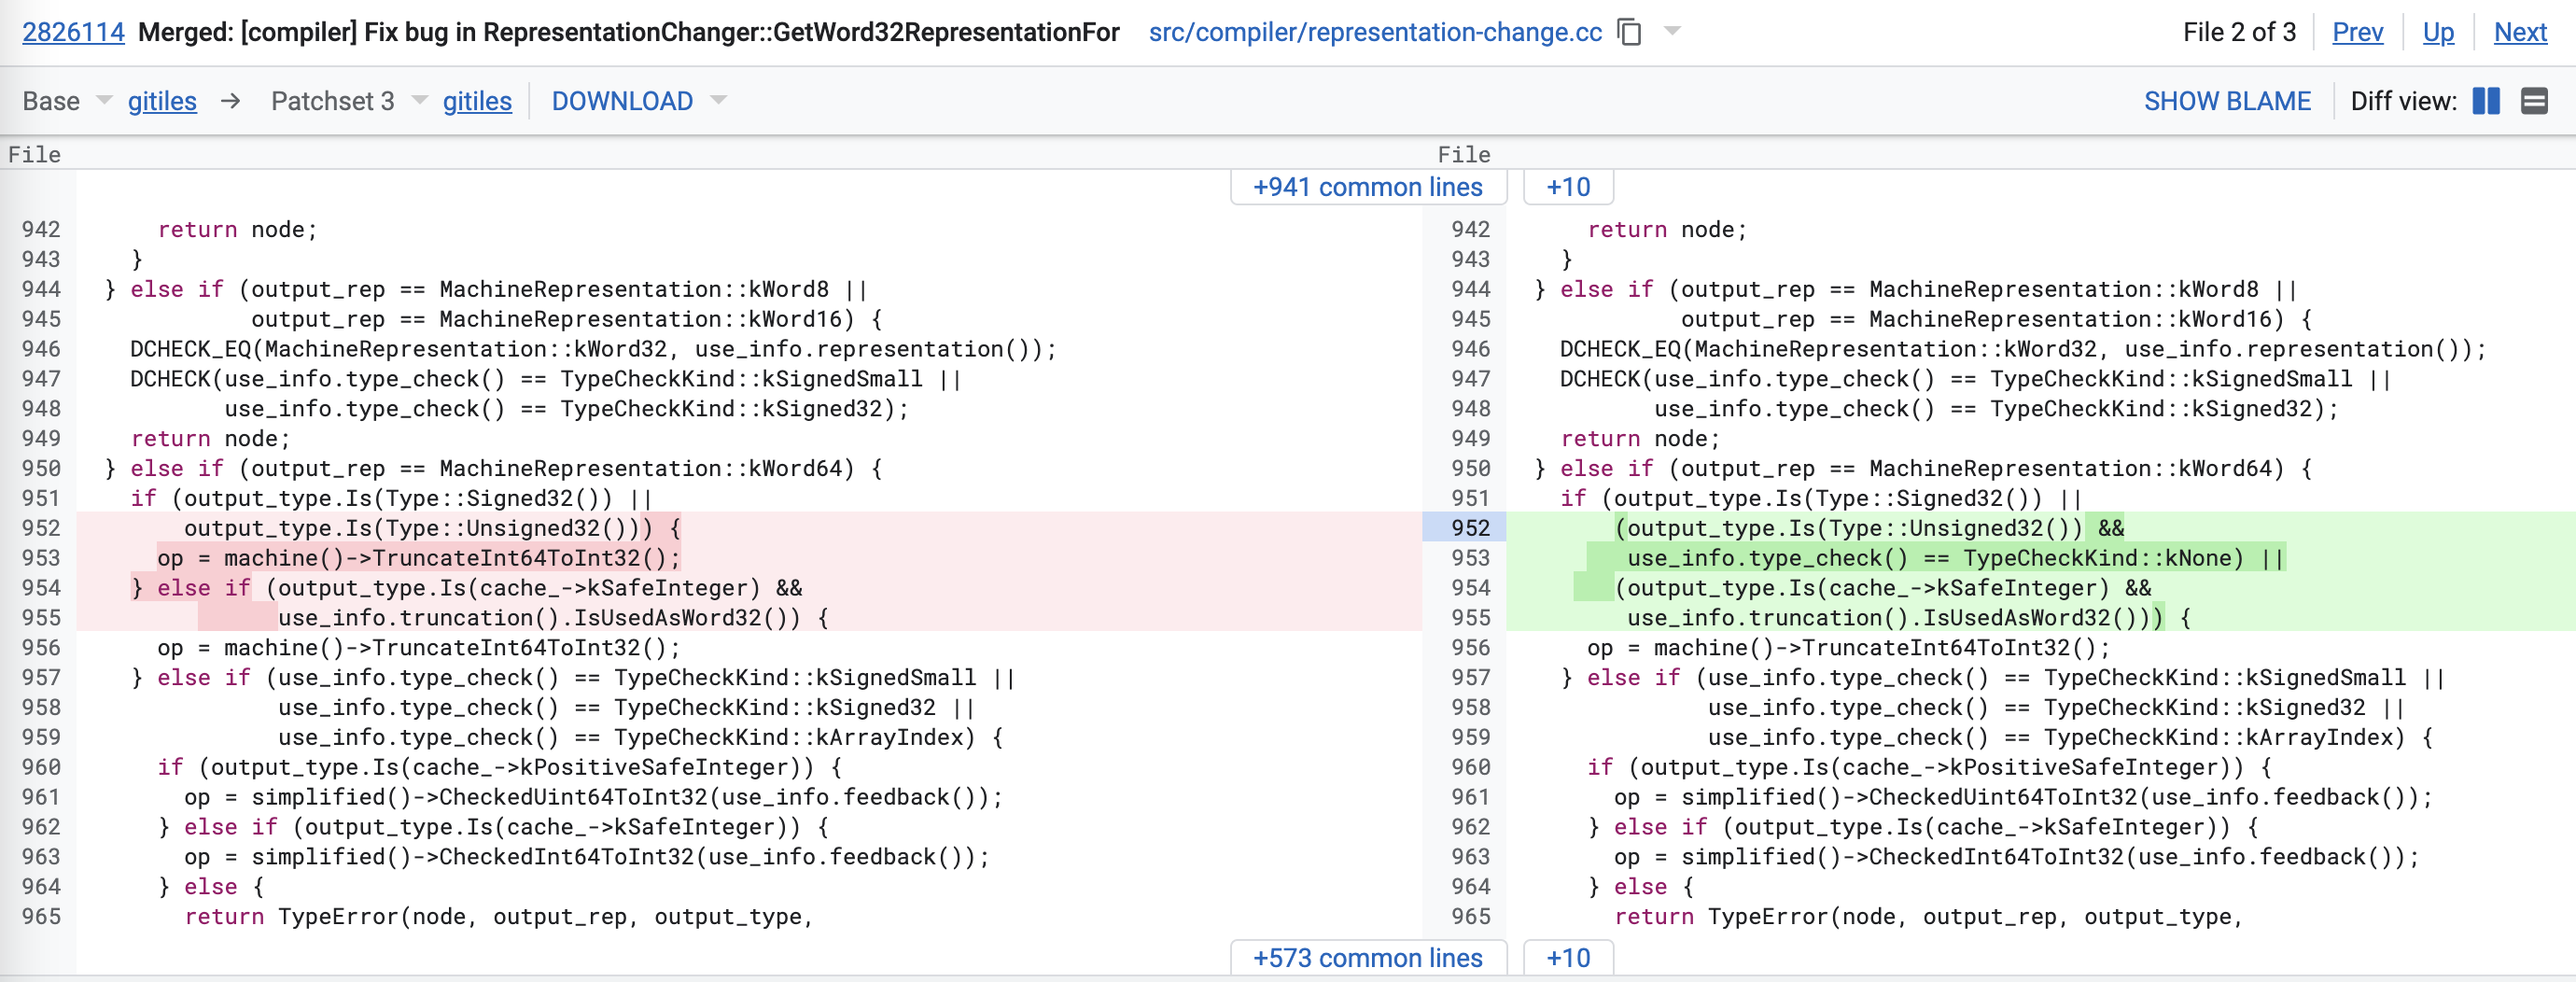Image resolution: width=2576 pixels, height=982 pixels.
Task: Open the gitiles link for Patchset 3
Action: click(x=477, y=101)
